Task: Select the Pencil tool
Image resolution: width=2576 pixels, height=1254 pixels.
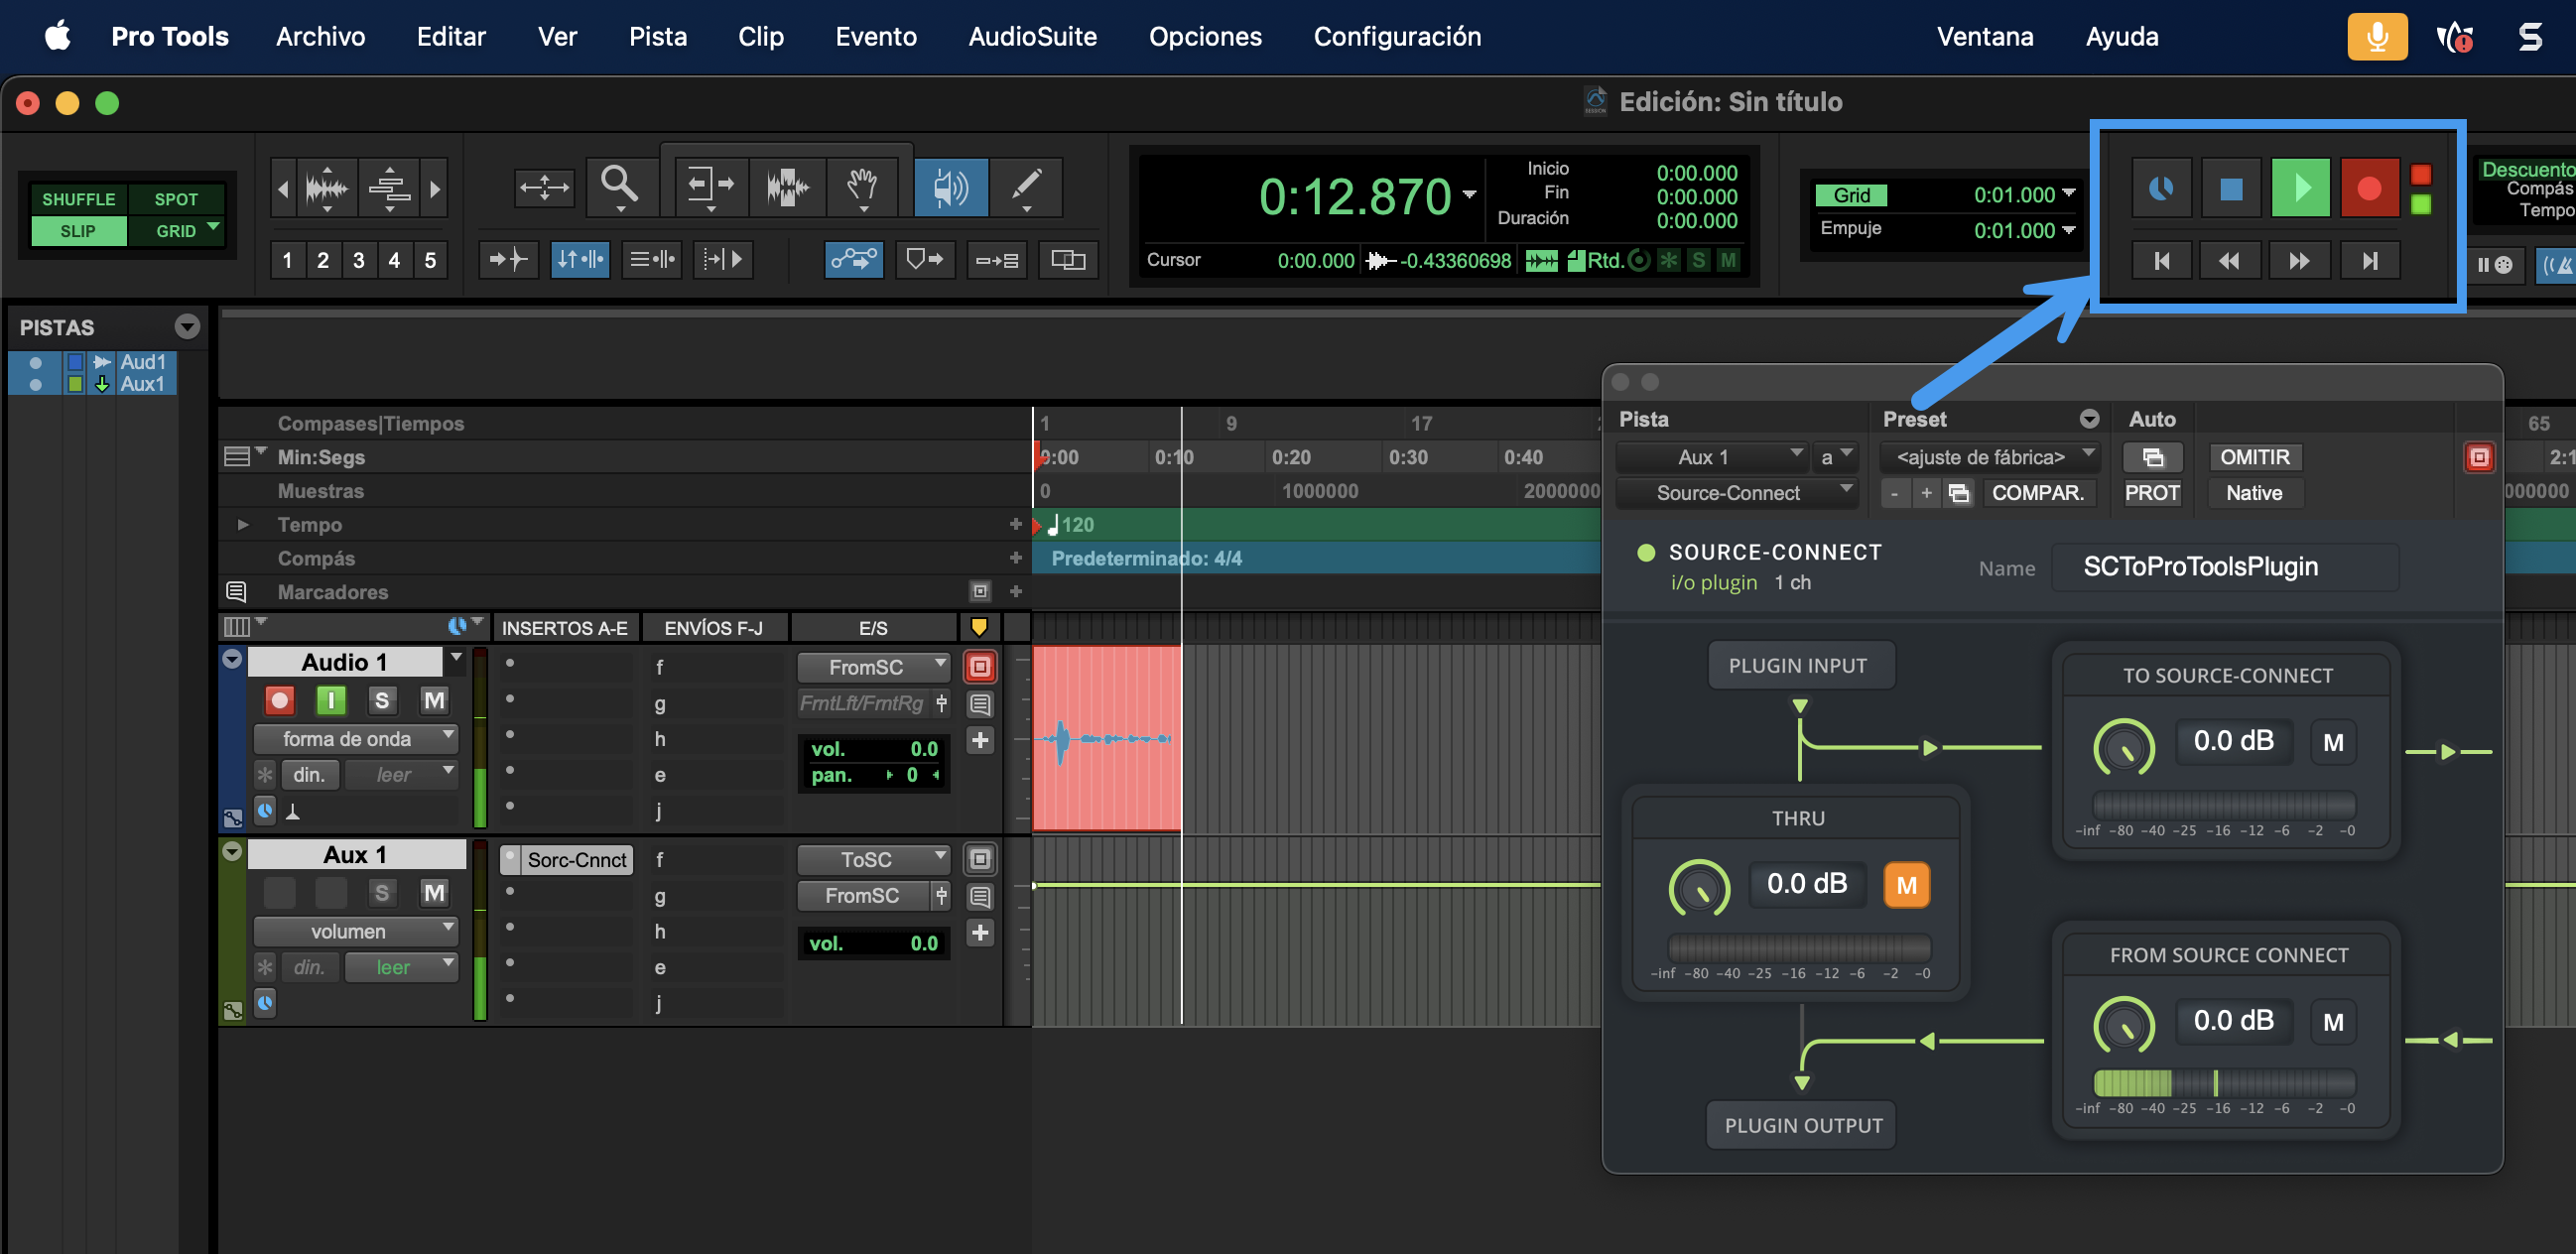Action: tap(1026, 186)
